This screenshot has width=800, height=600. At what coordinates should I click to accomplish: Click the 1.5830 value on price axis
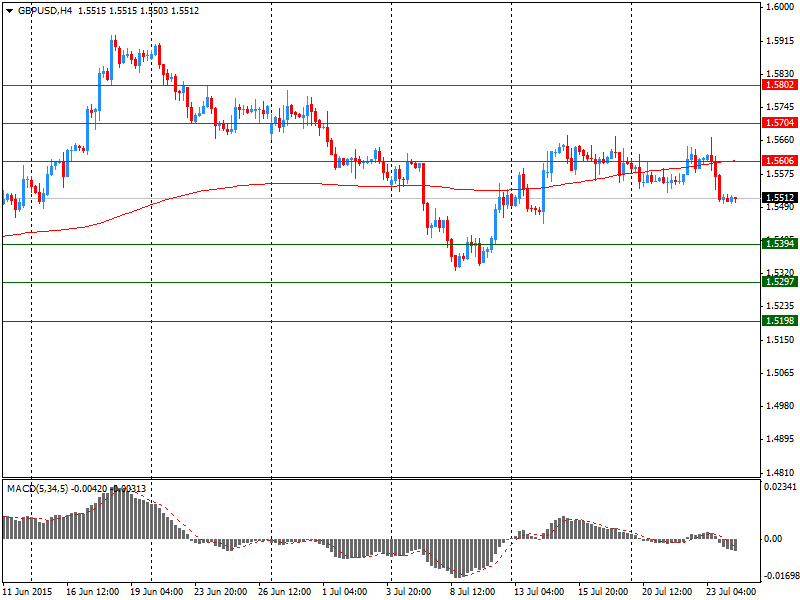(780, 74)
